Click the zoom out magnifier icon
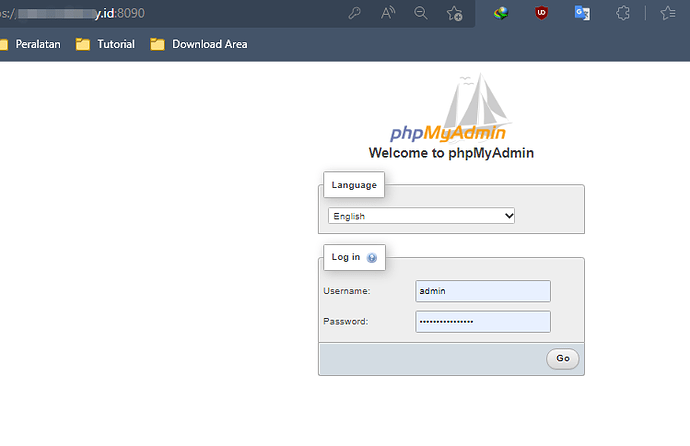 pyautogui.click(x=421, y=13)
